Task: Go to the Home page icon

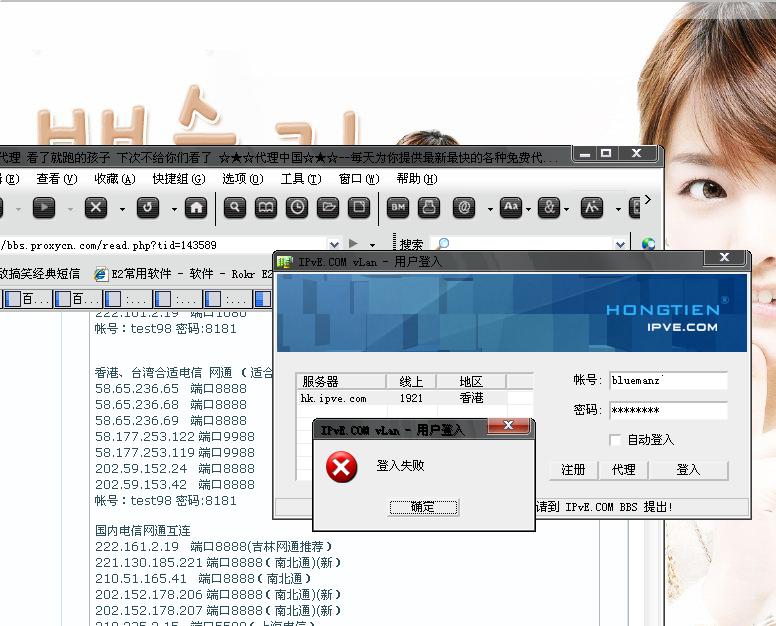Action: [196, 207]
